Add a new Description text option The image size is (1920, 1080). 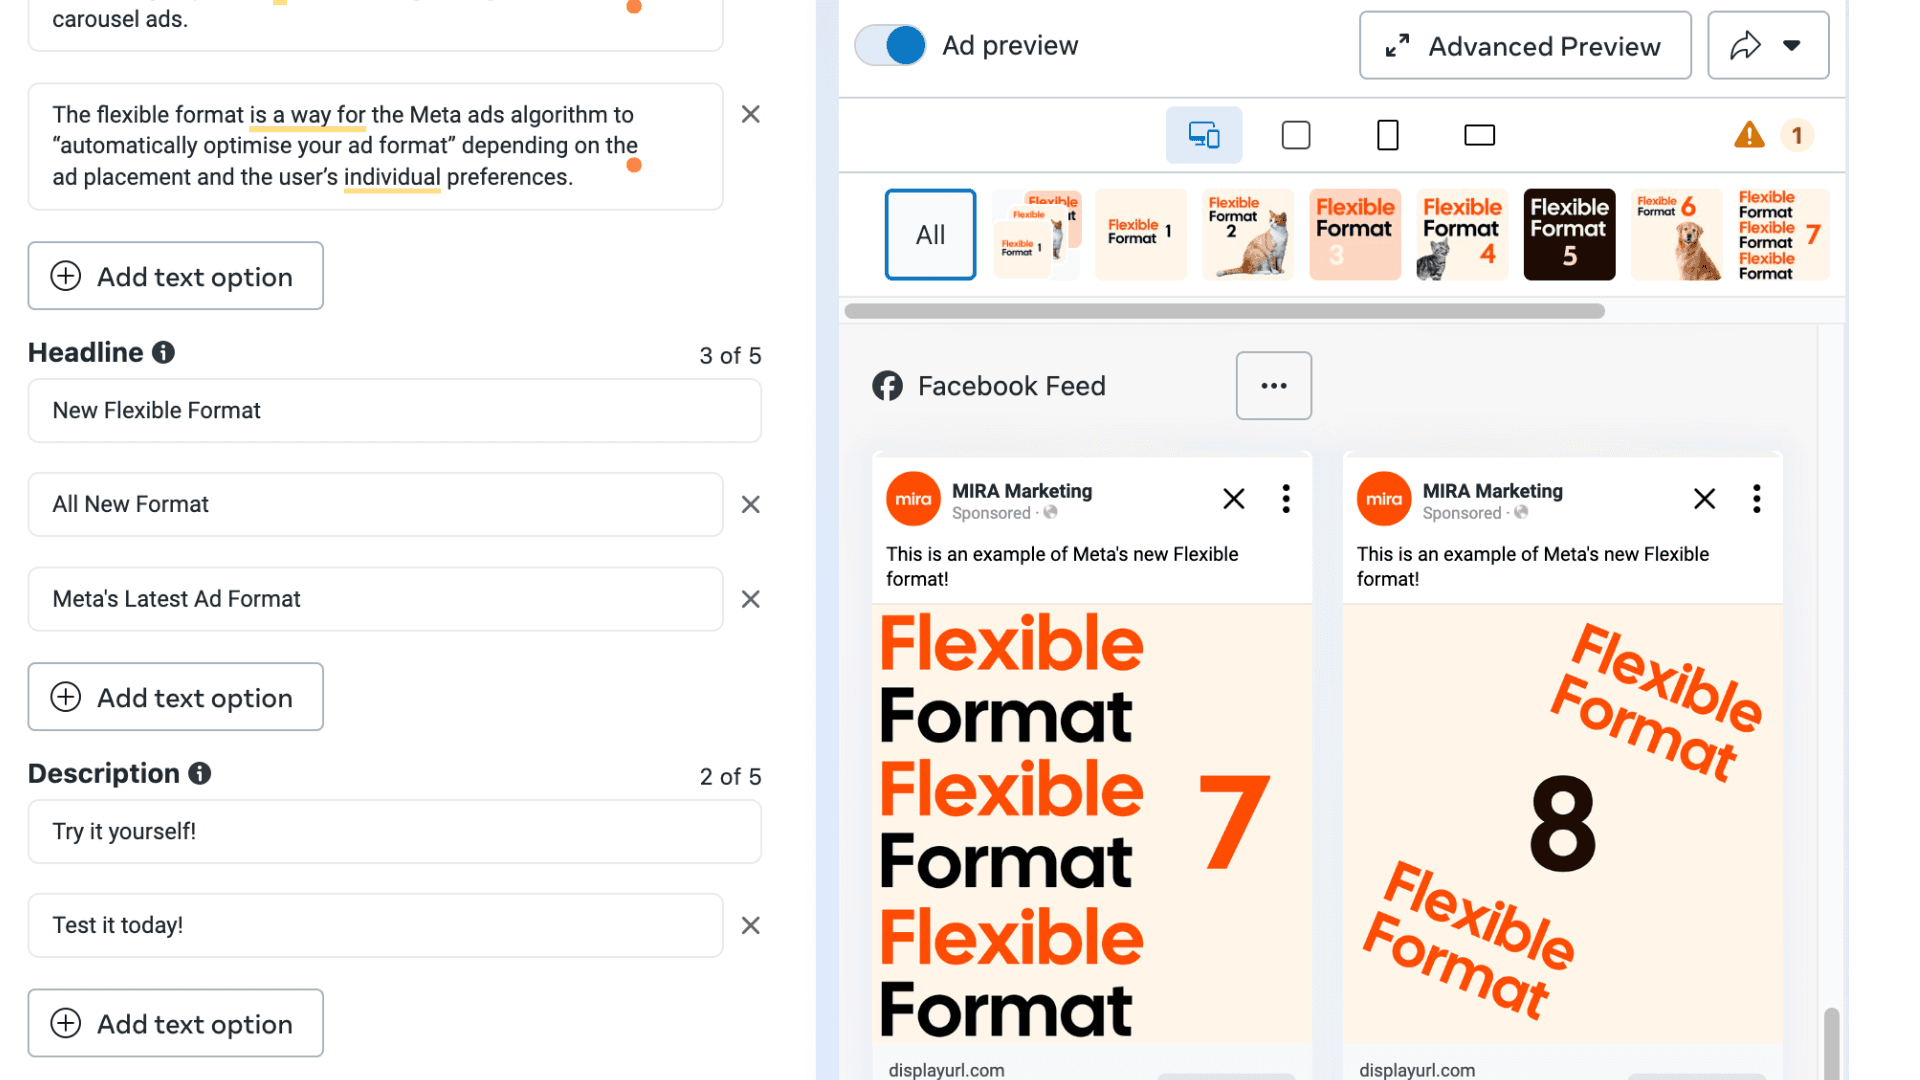175,1022
